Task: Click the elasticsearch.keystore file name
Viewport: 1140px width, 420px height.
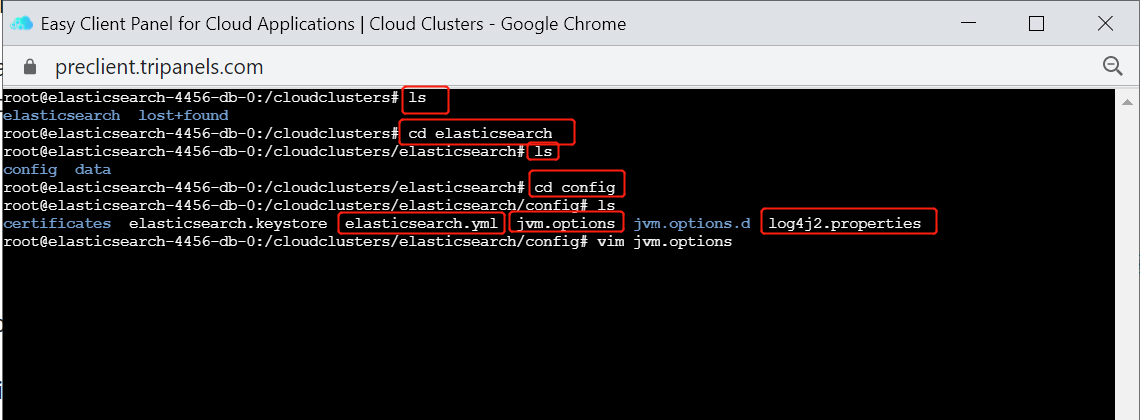Action: [x=228, y=223]
